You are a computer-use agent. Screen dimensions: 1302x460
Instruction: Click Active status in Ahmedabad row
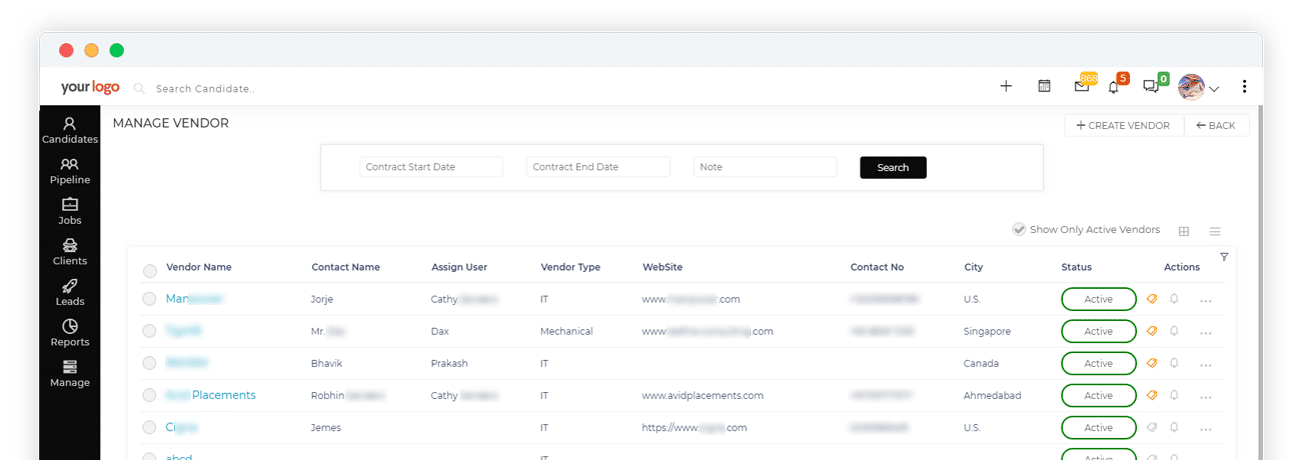[x=1098, y=395]
